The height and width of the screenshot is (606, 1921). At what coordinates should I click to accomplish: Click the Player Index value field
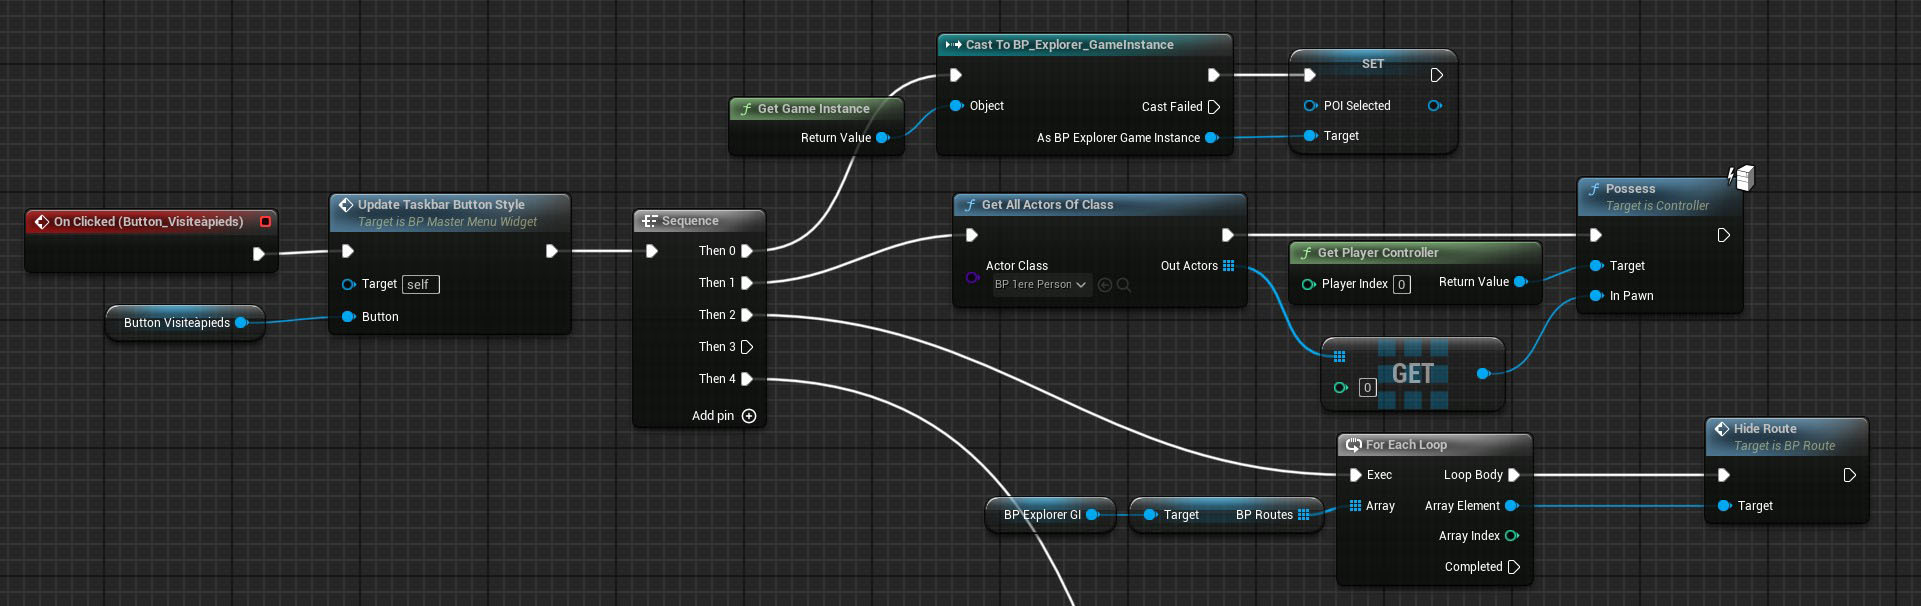click(1402, 285)
